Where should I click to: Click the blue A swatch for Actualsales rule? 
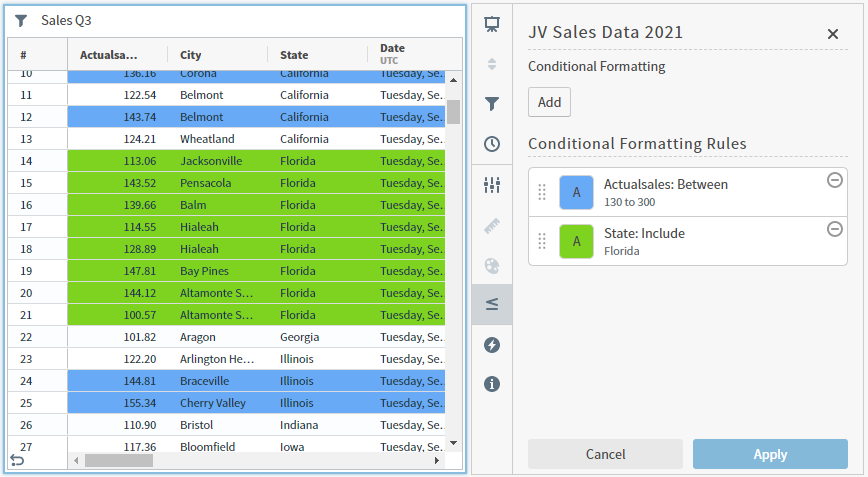pos(576,193)
